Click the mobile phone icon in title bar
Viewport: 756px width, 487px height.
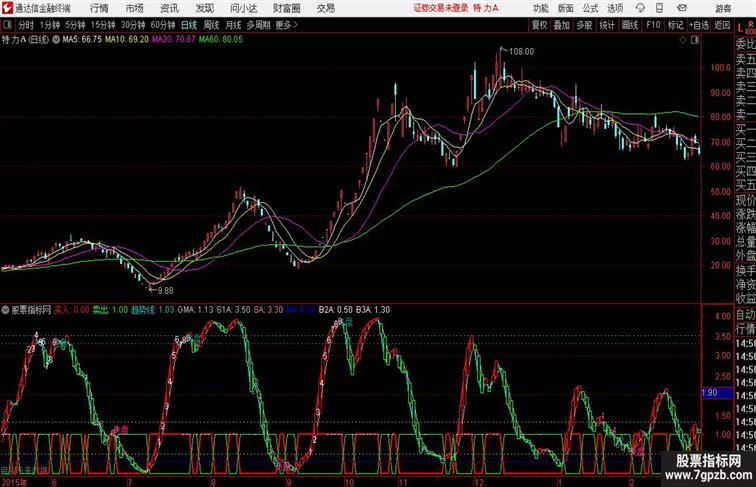point(659,8)
